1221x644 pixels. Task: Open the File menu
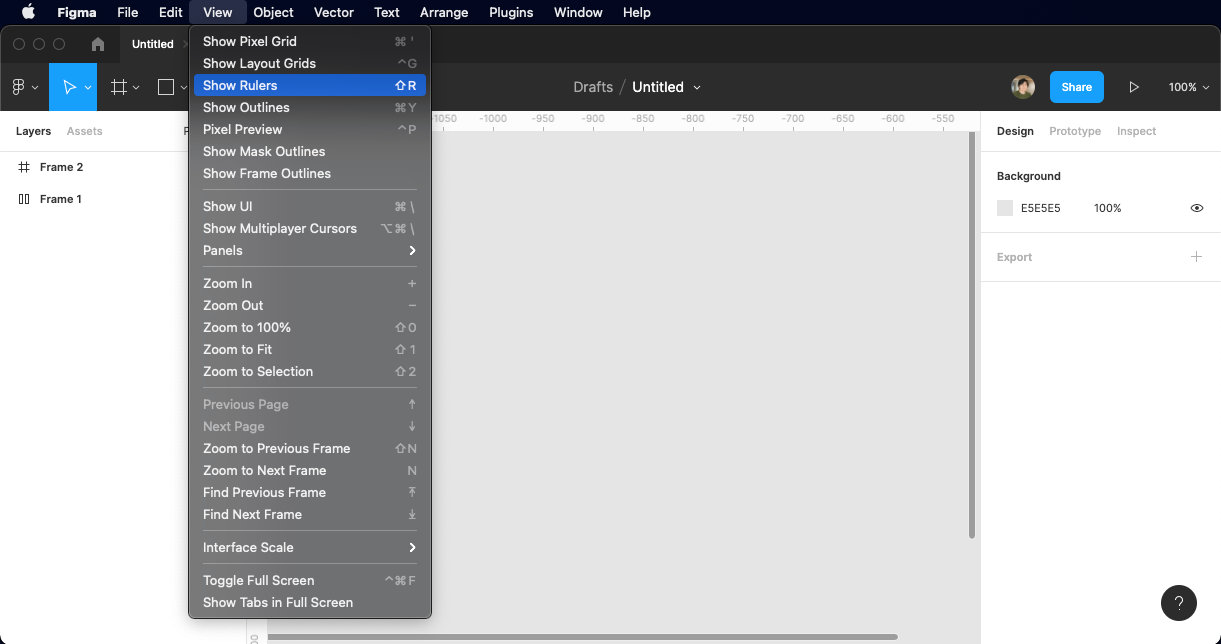(127, 12)
